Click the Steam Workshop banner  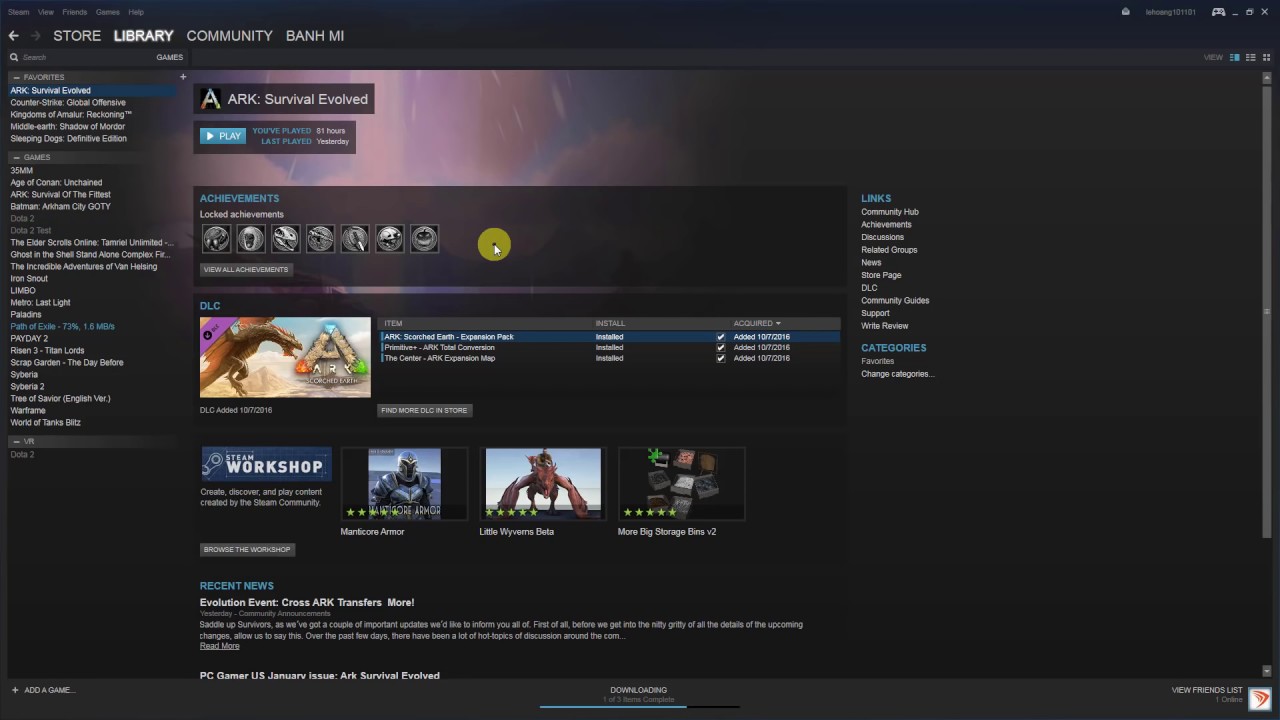pos(266,465)
